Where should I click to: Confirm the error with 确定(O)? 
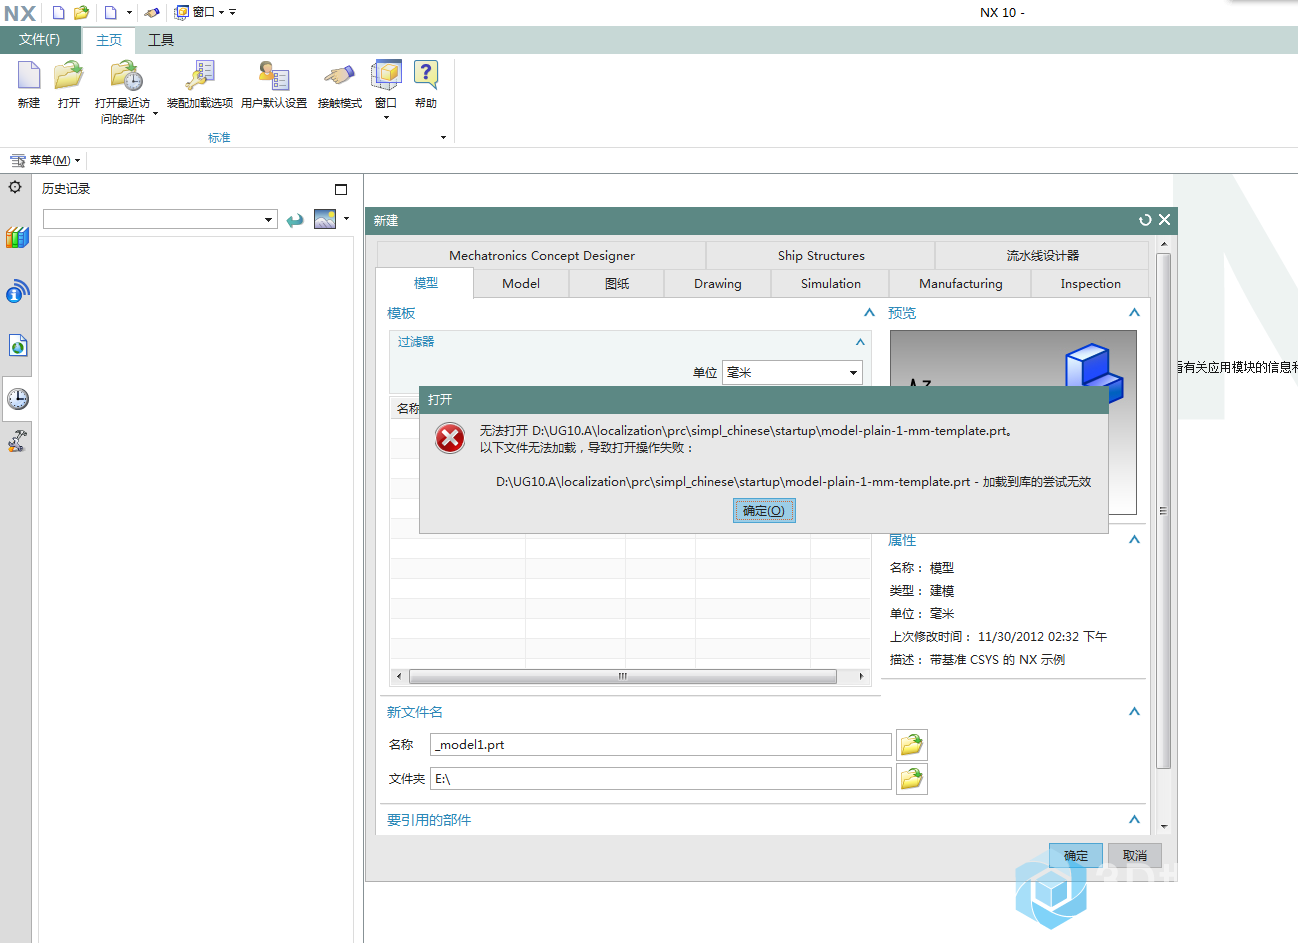[764, 511]
